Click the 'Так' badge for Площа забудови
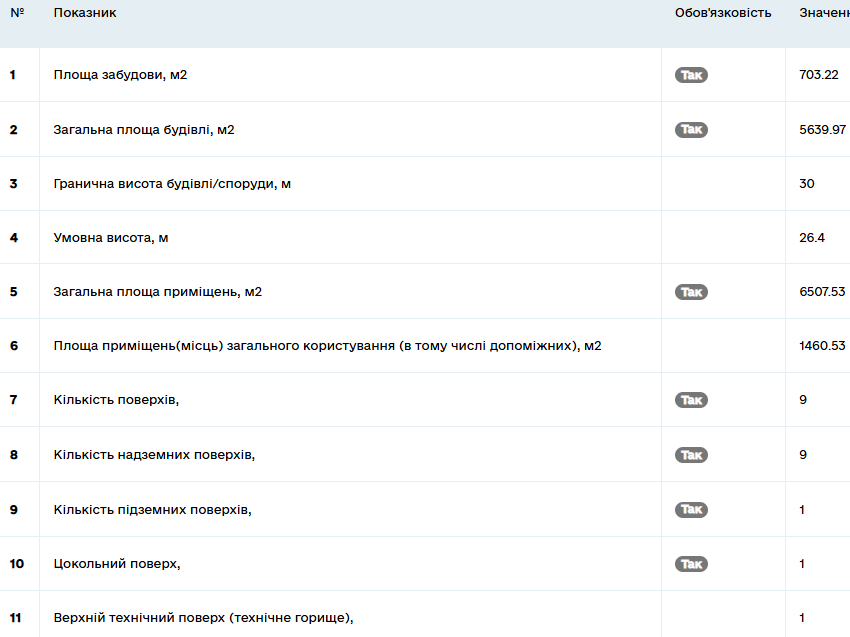850x637 pixels. pyautogui.click(x=691, y=75)
